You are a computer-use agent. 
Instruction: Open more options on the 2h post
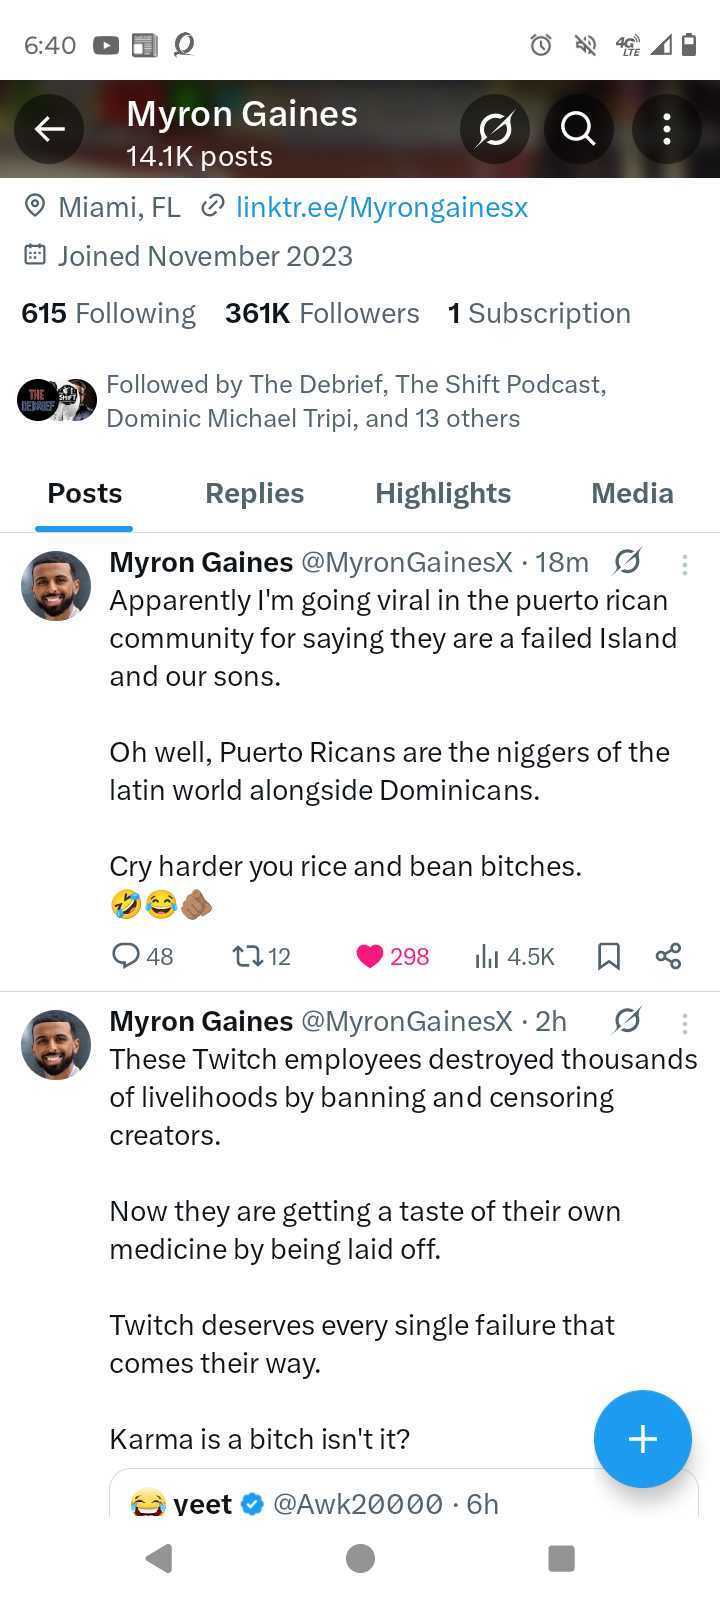(684, 1023)
